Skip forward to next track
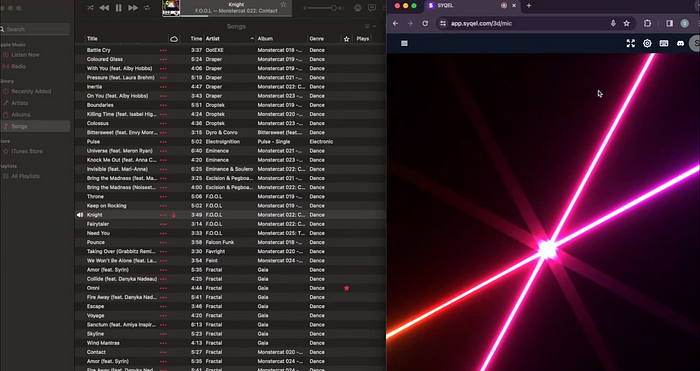The width and height of the screenshot is (700, 371). point(133,8)
